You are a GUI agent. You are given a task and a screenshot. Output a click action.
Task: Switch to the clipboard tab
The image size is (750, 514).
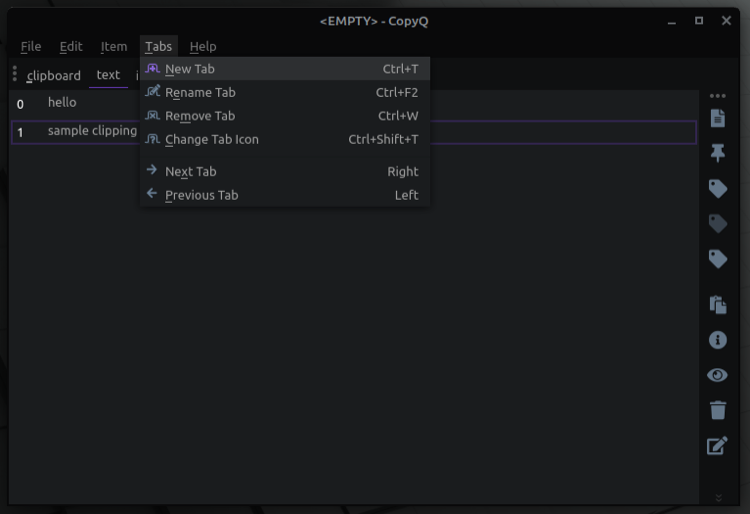tap(54, 76)
